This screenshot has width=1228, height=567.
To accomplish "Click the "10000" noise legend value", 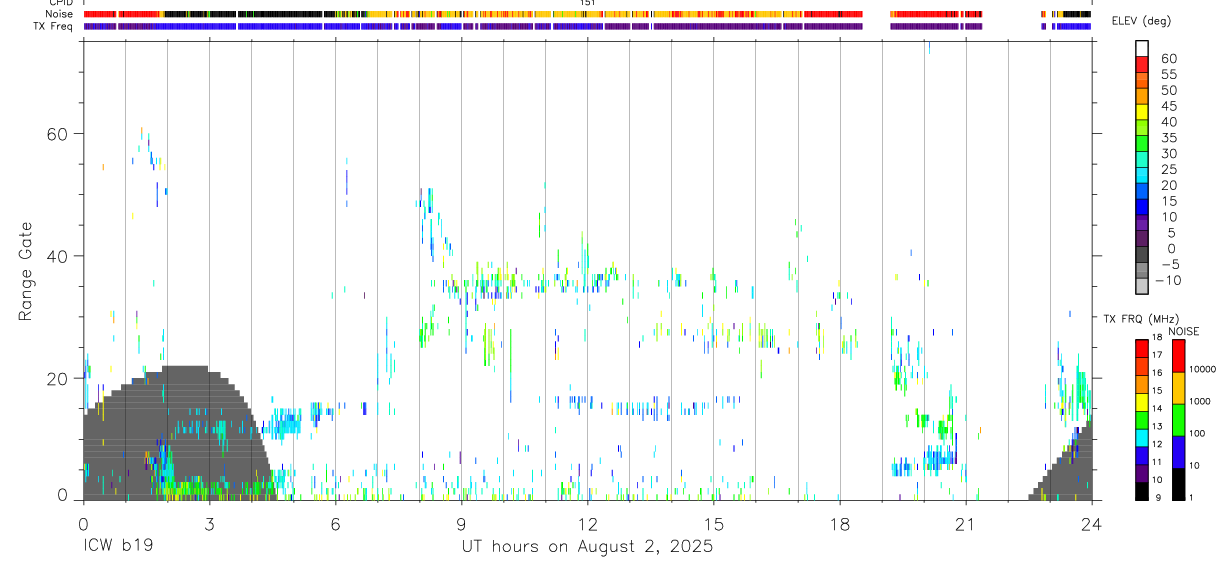I will pos(1202,370).
